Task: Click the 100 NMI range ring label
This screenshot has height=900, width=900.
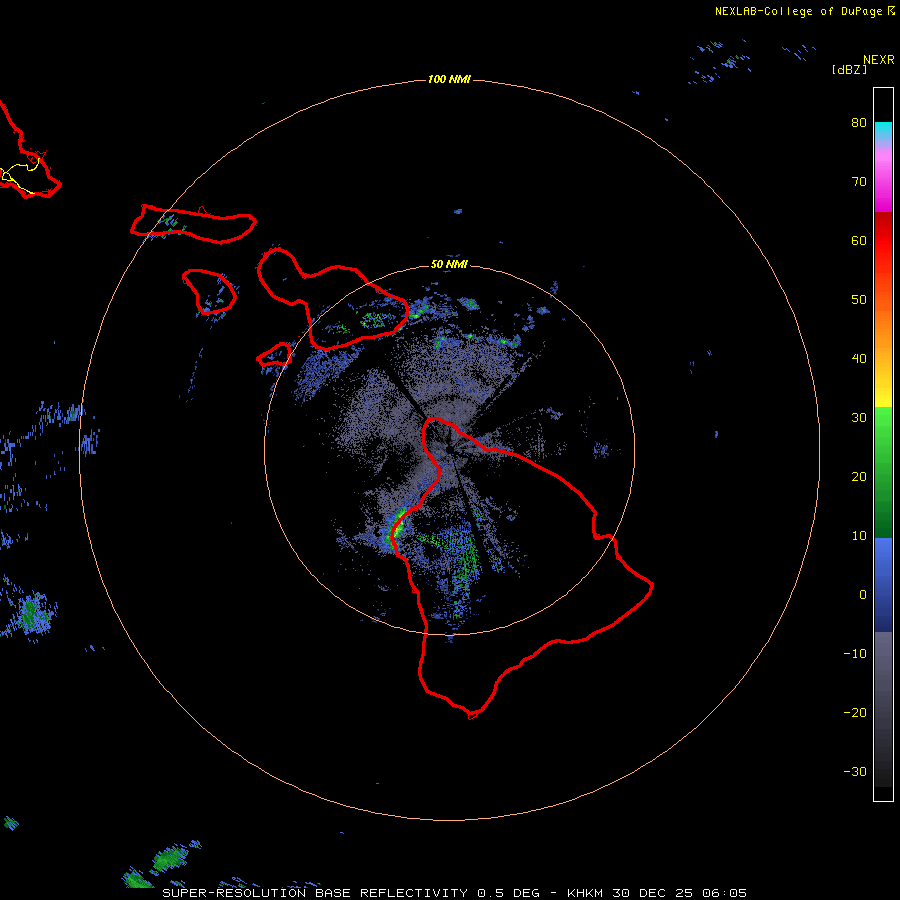Action: point(449,79)
